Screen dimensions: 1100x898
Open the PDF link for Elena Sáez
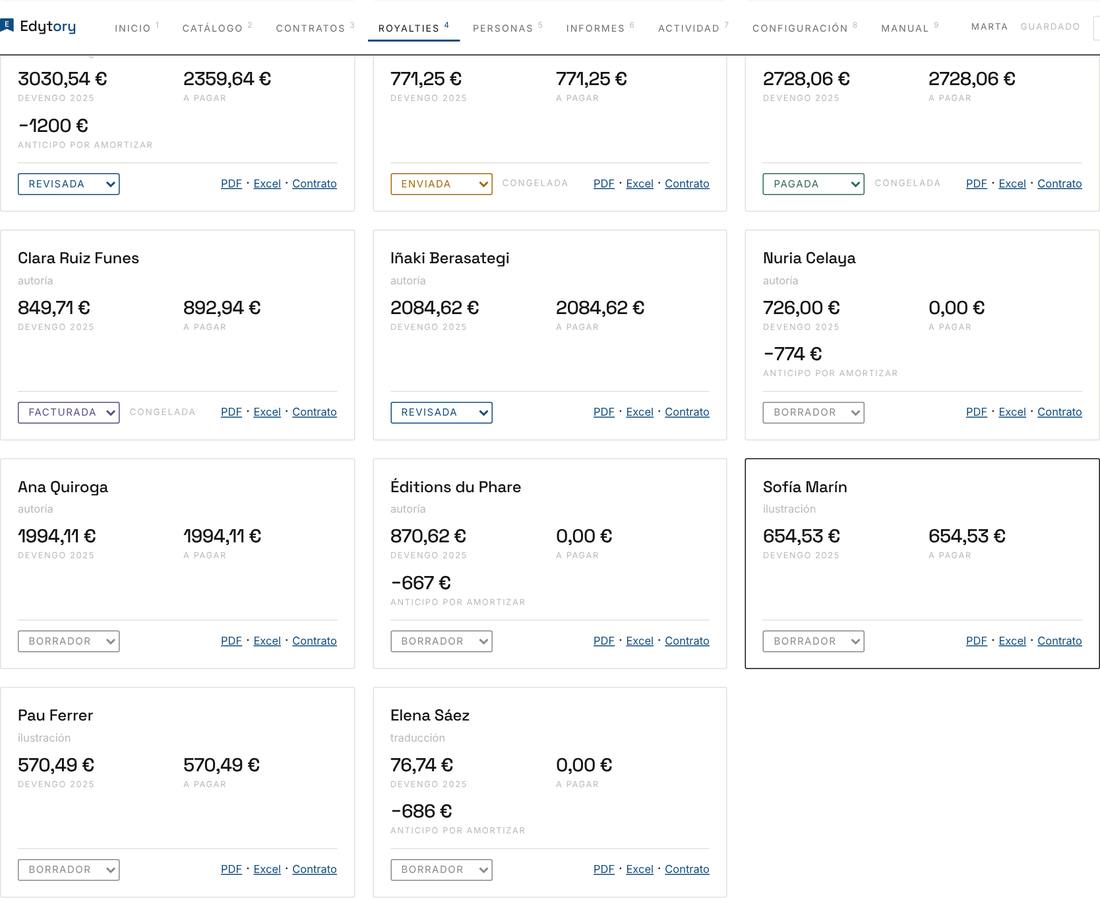coord(603,869)
